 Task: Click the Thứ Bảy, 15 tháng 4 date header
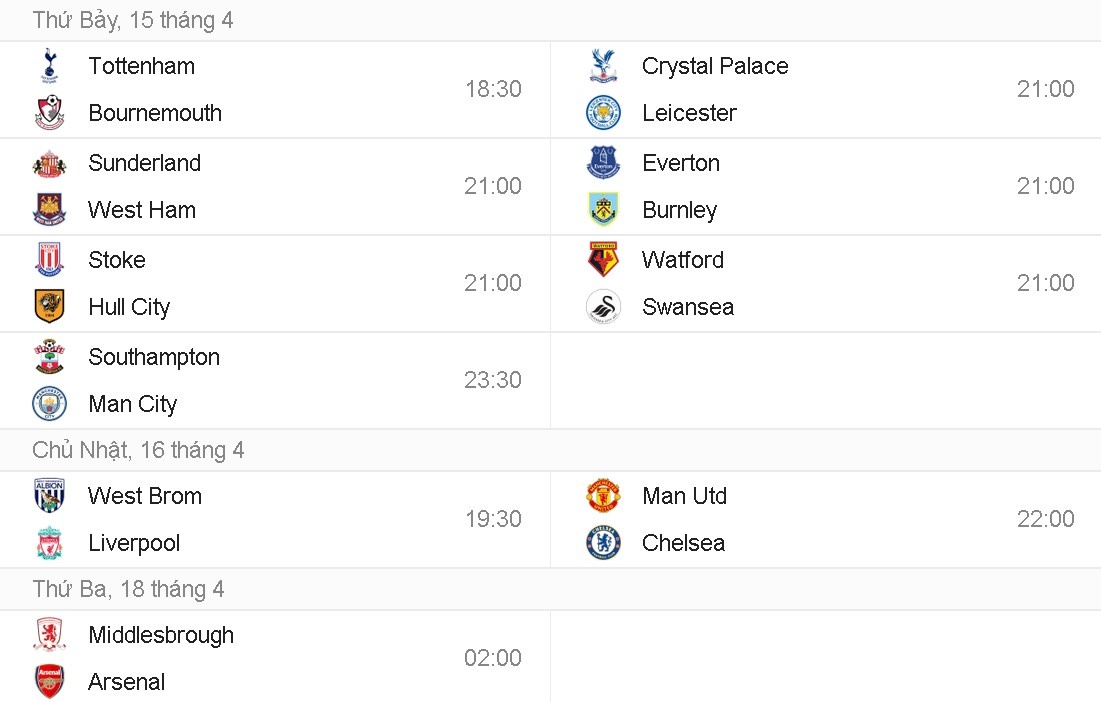pyautogui.click(x=134, y=19)
